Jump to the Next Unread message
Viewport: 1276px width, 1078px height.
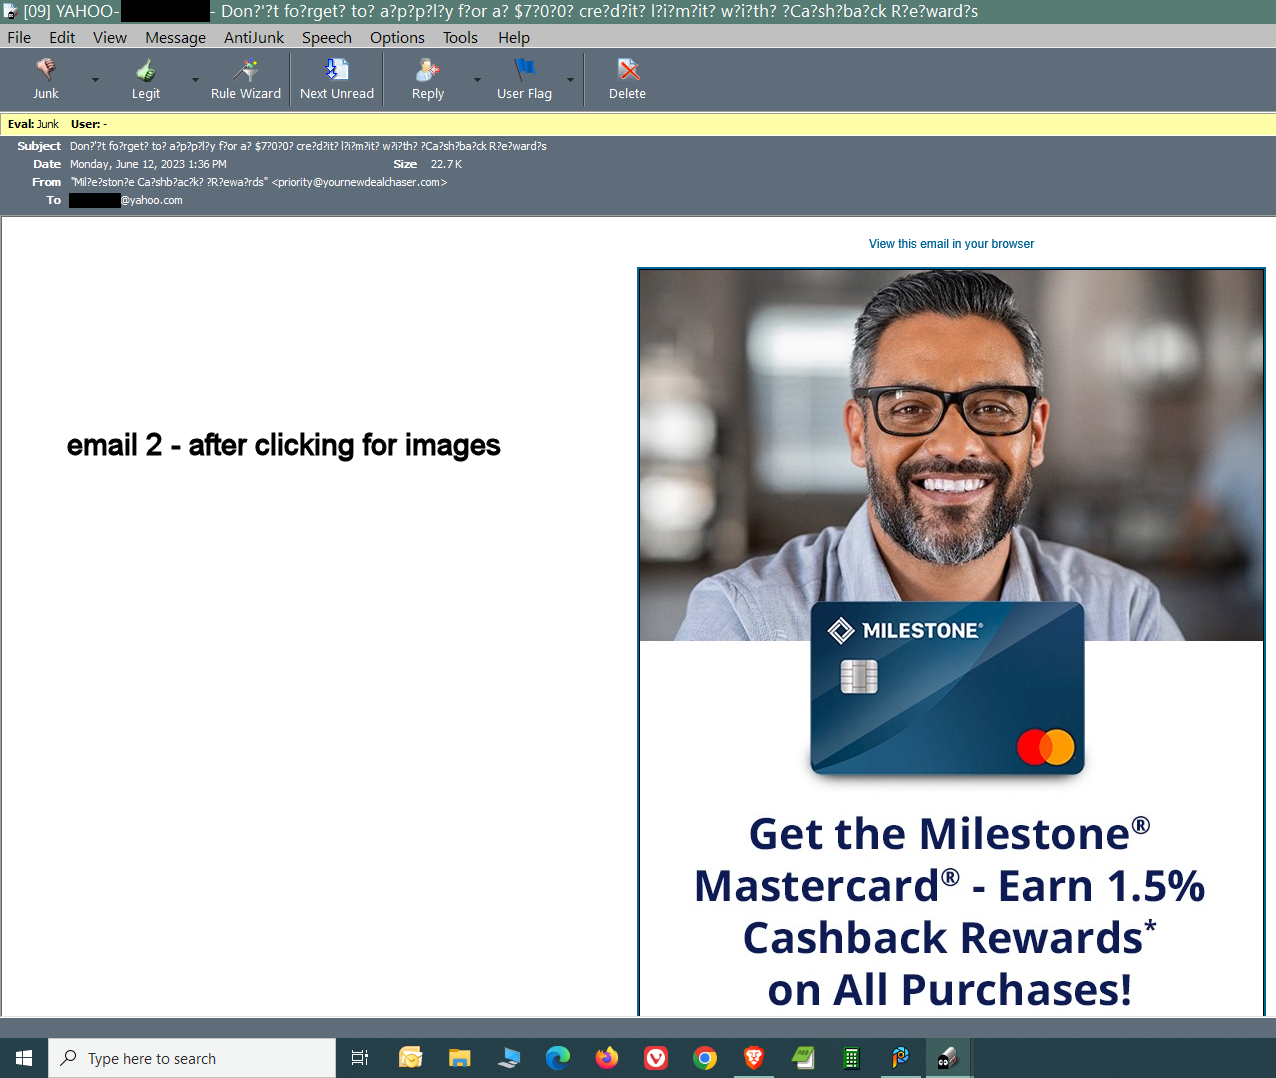point(337,79)
